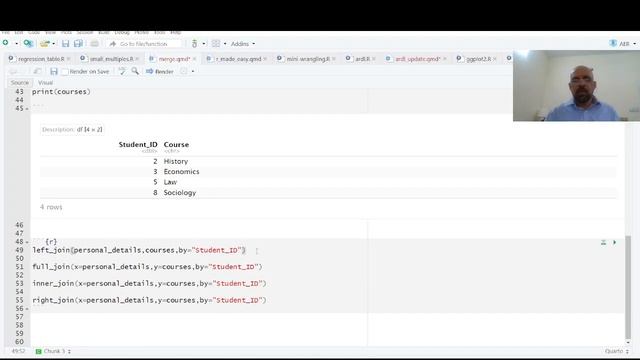Click the Economics cell in output table

tap(181, 172)
